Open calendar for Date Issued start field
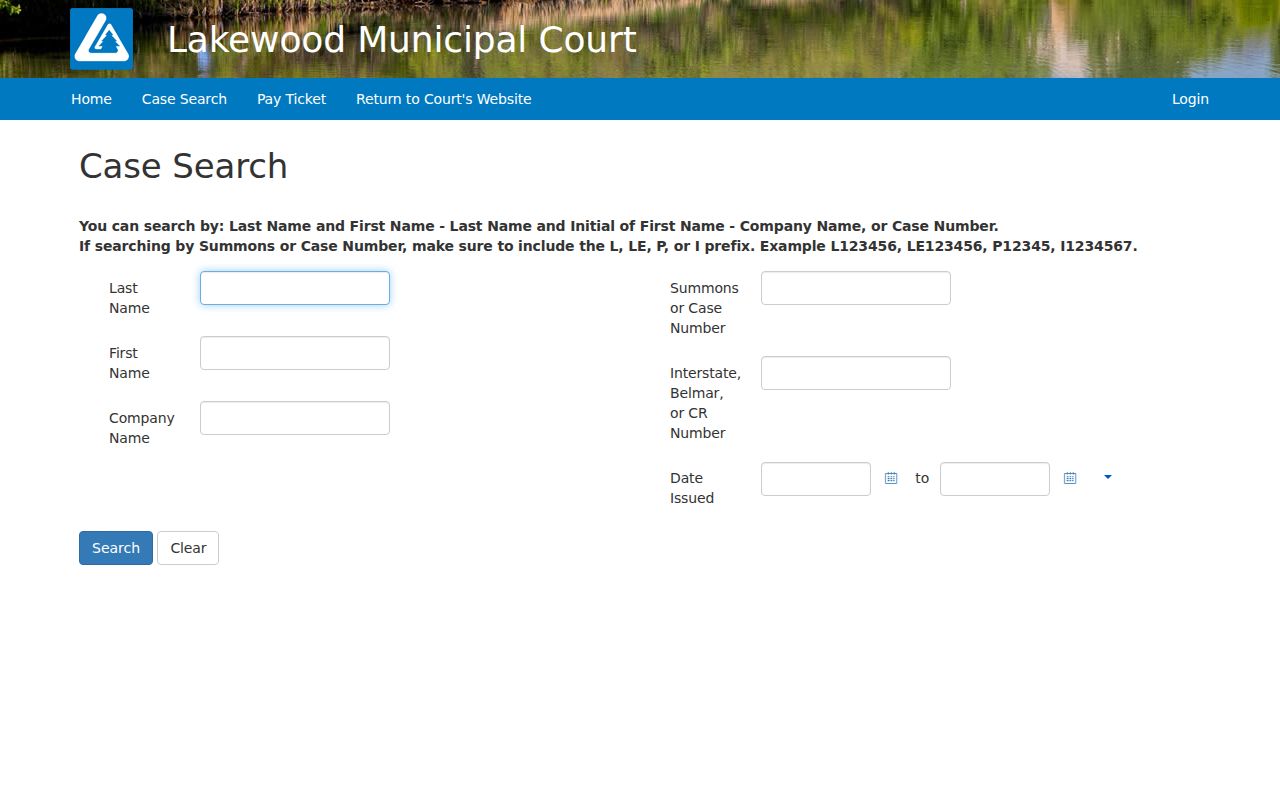Screen dimensions: 1280x800 891,479
